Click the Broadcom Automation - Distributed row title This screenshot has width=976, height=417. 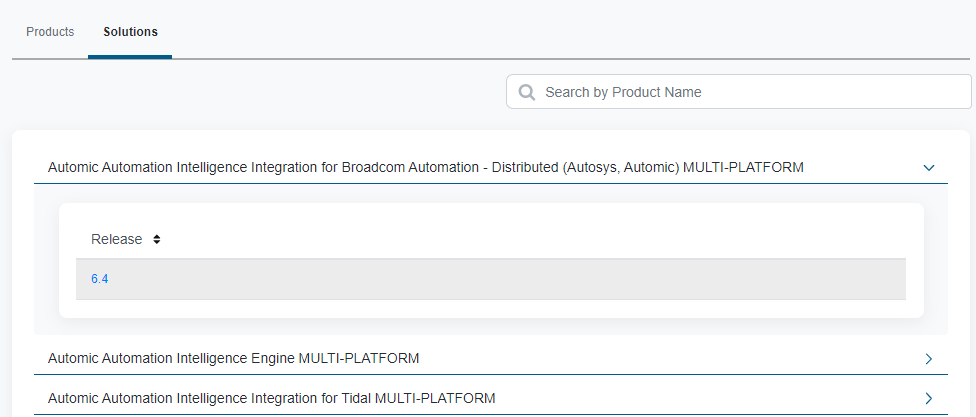tap(300, 167)
